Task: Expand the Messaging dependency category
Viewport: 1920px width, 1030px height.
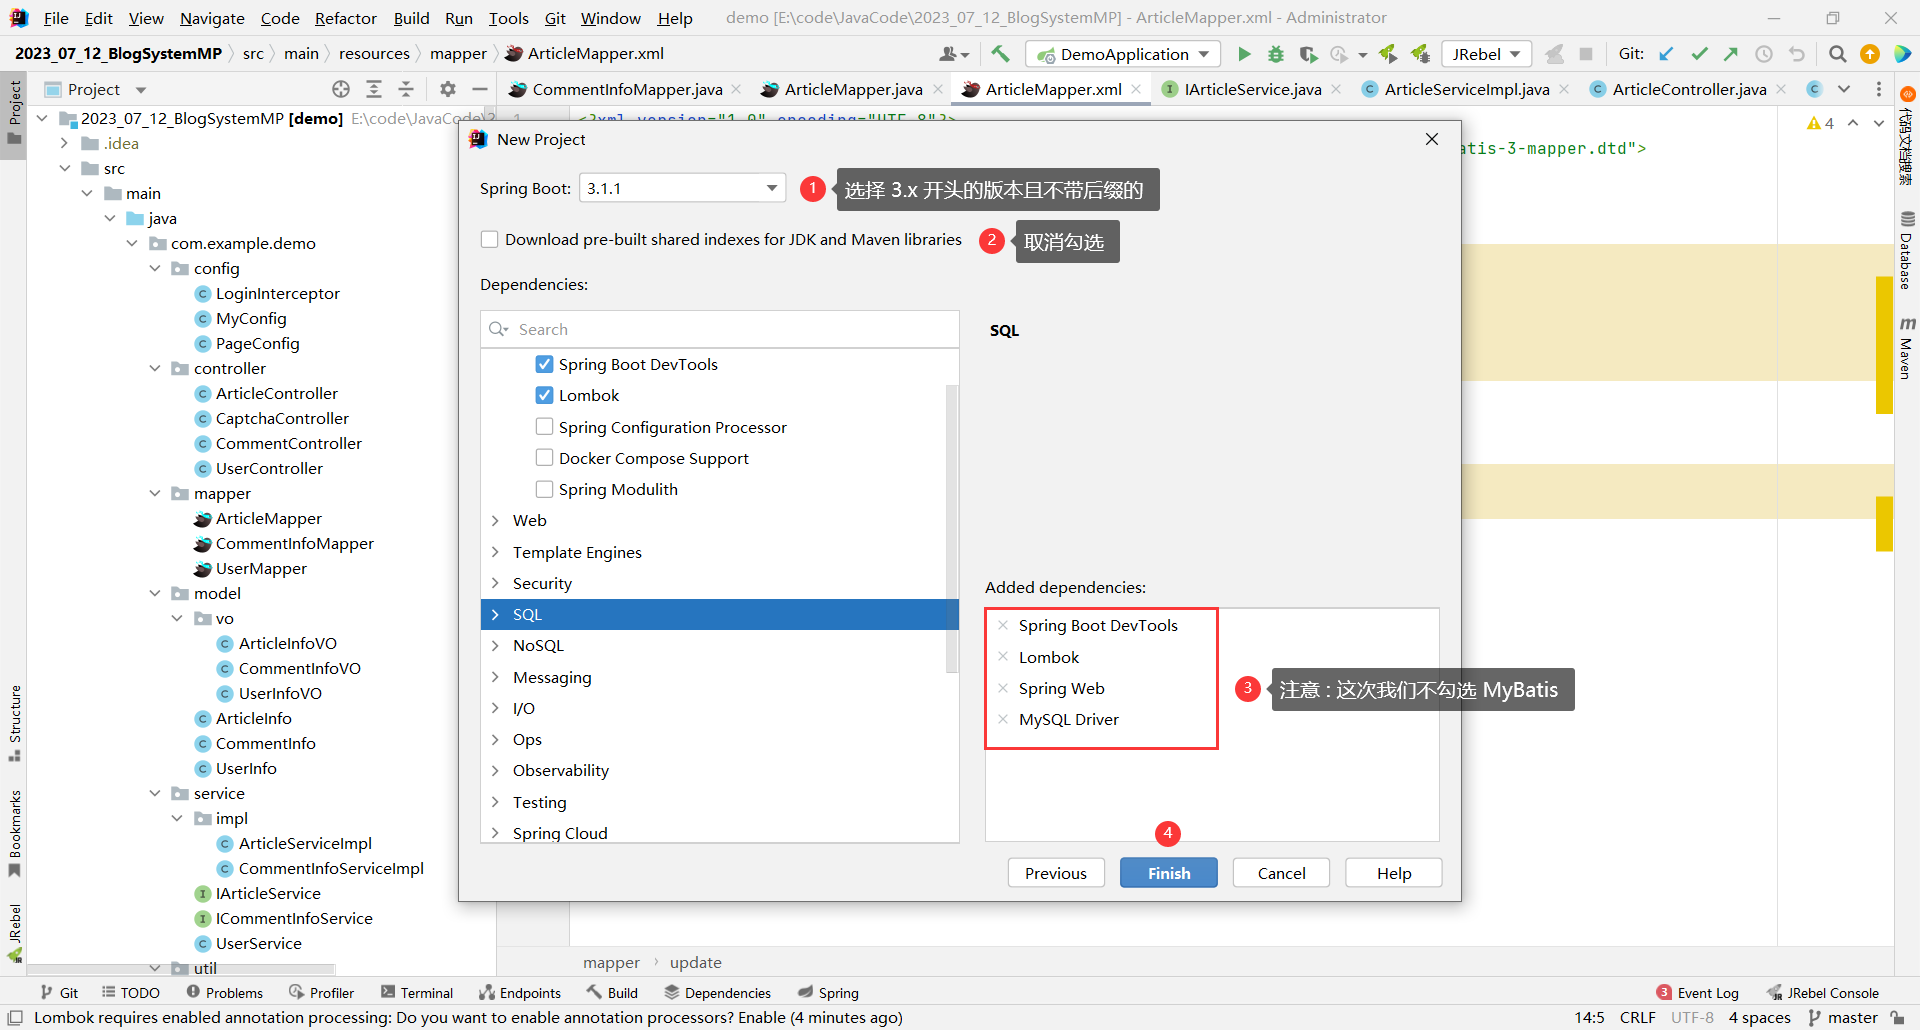Action: pyautogui.click(x=495, y=677)
